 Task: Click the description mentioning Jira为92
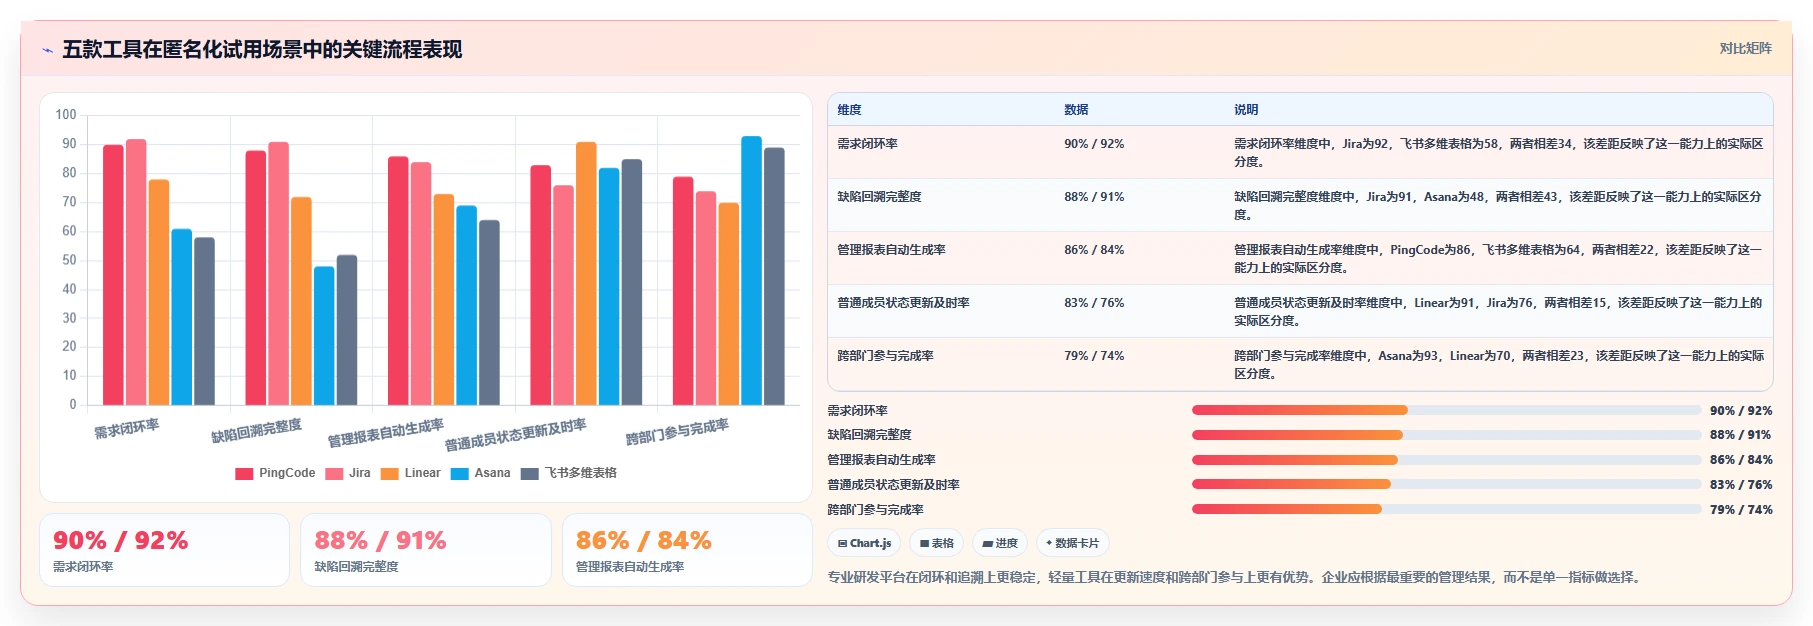point(1498,153)
